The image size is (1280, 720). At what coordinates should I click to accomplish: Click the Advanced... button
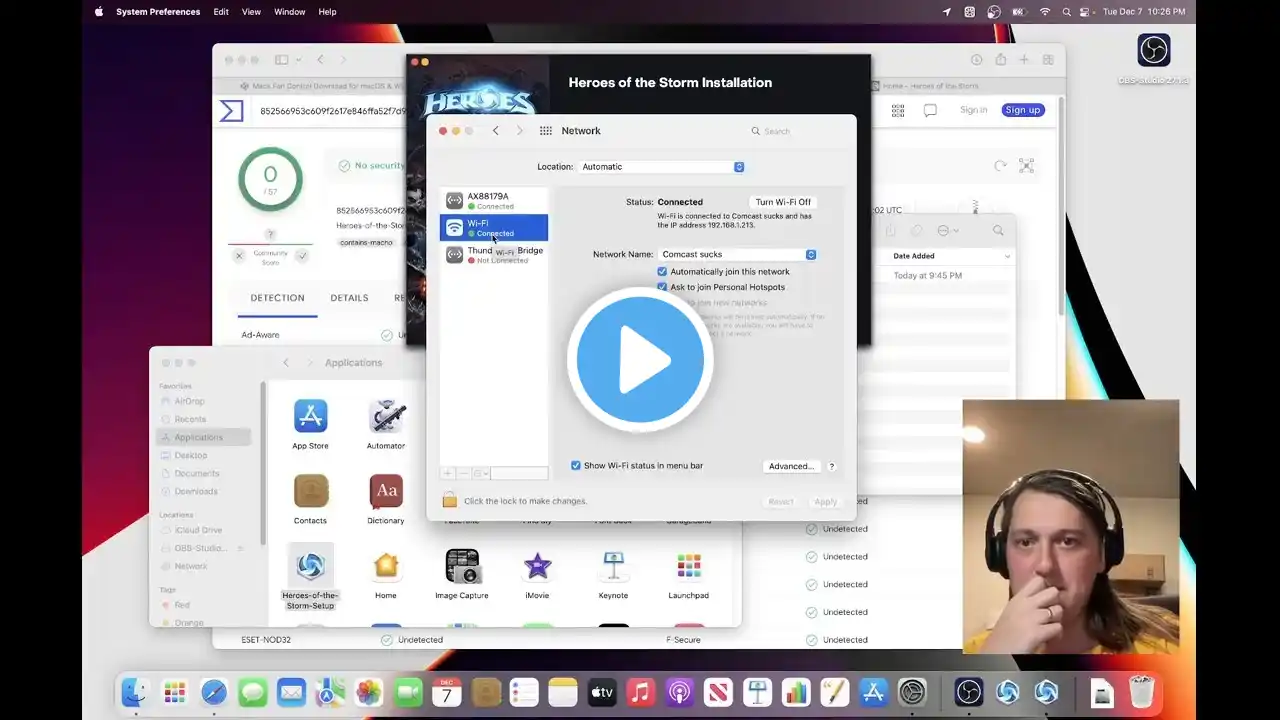click(x=791, y=466)
